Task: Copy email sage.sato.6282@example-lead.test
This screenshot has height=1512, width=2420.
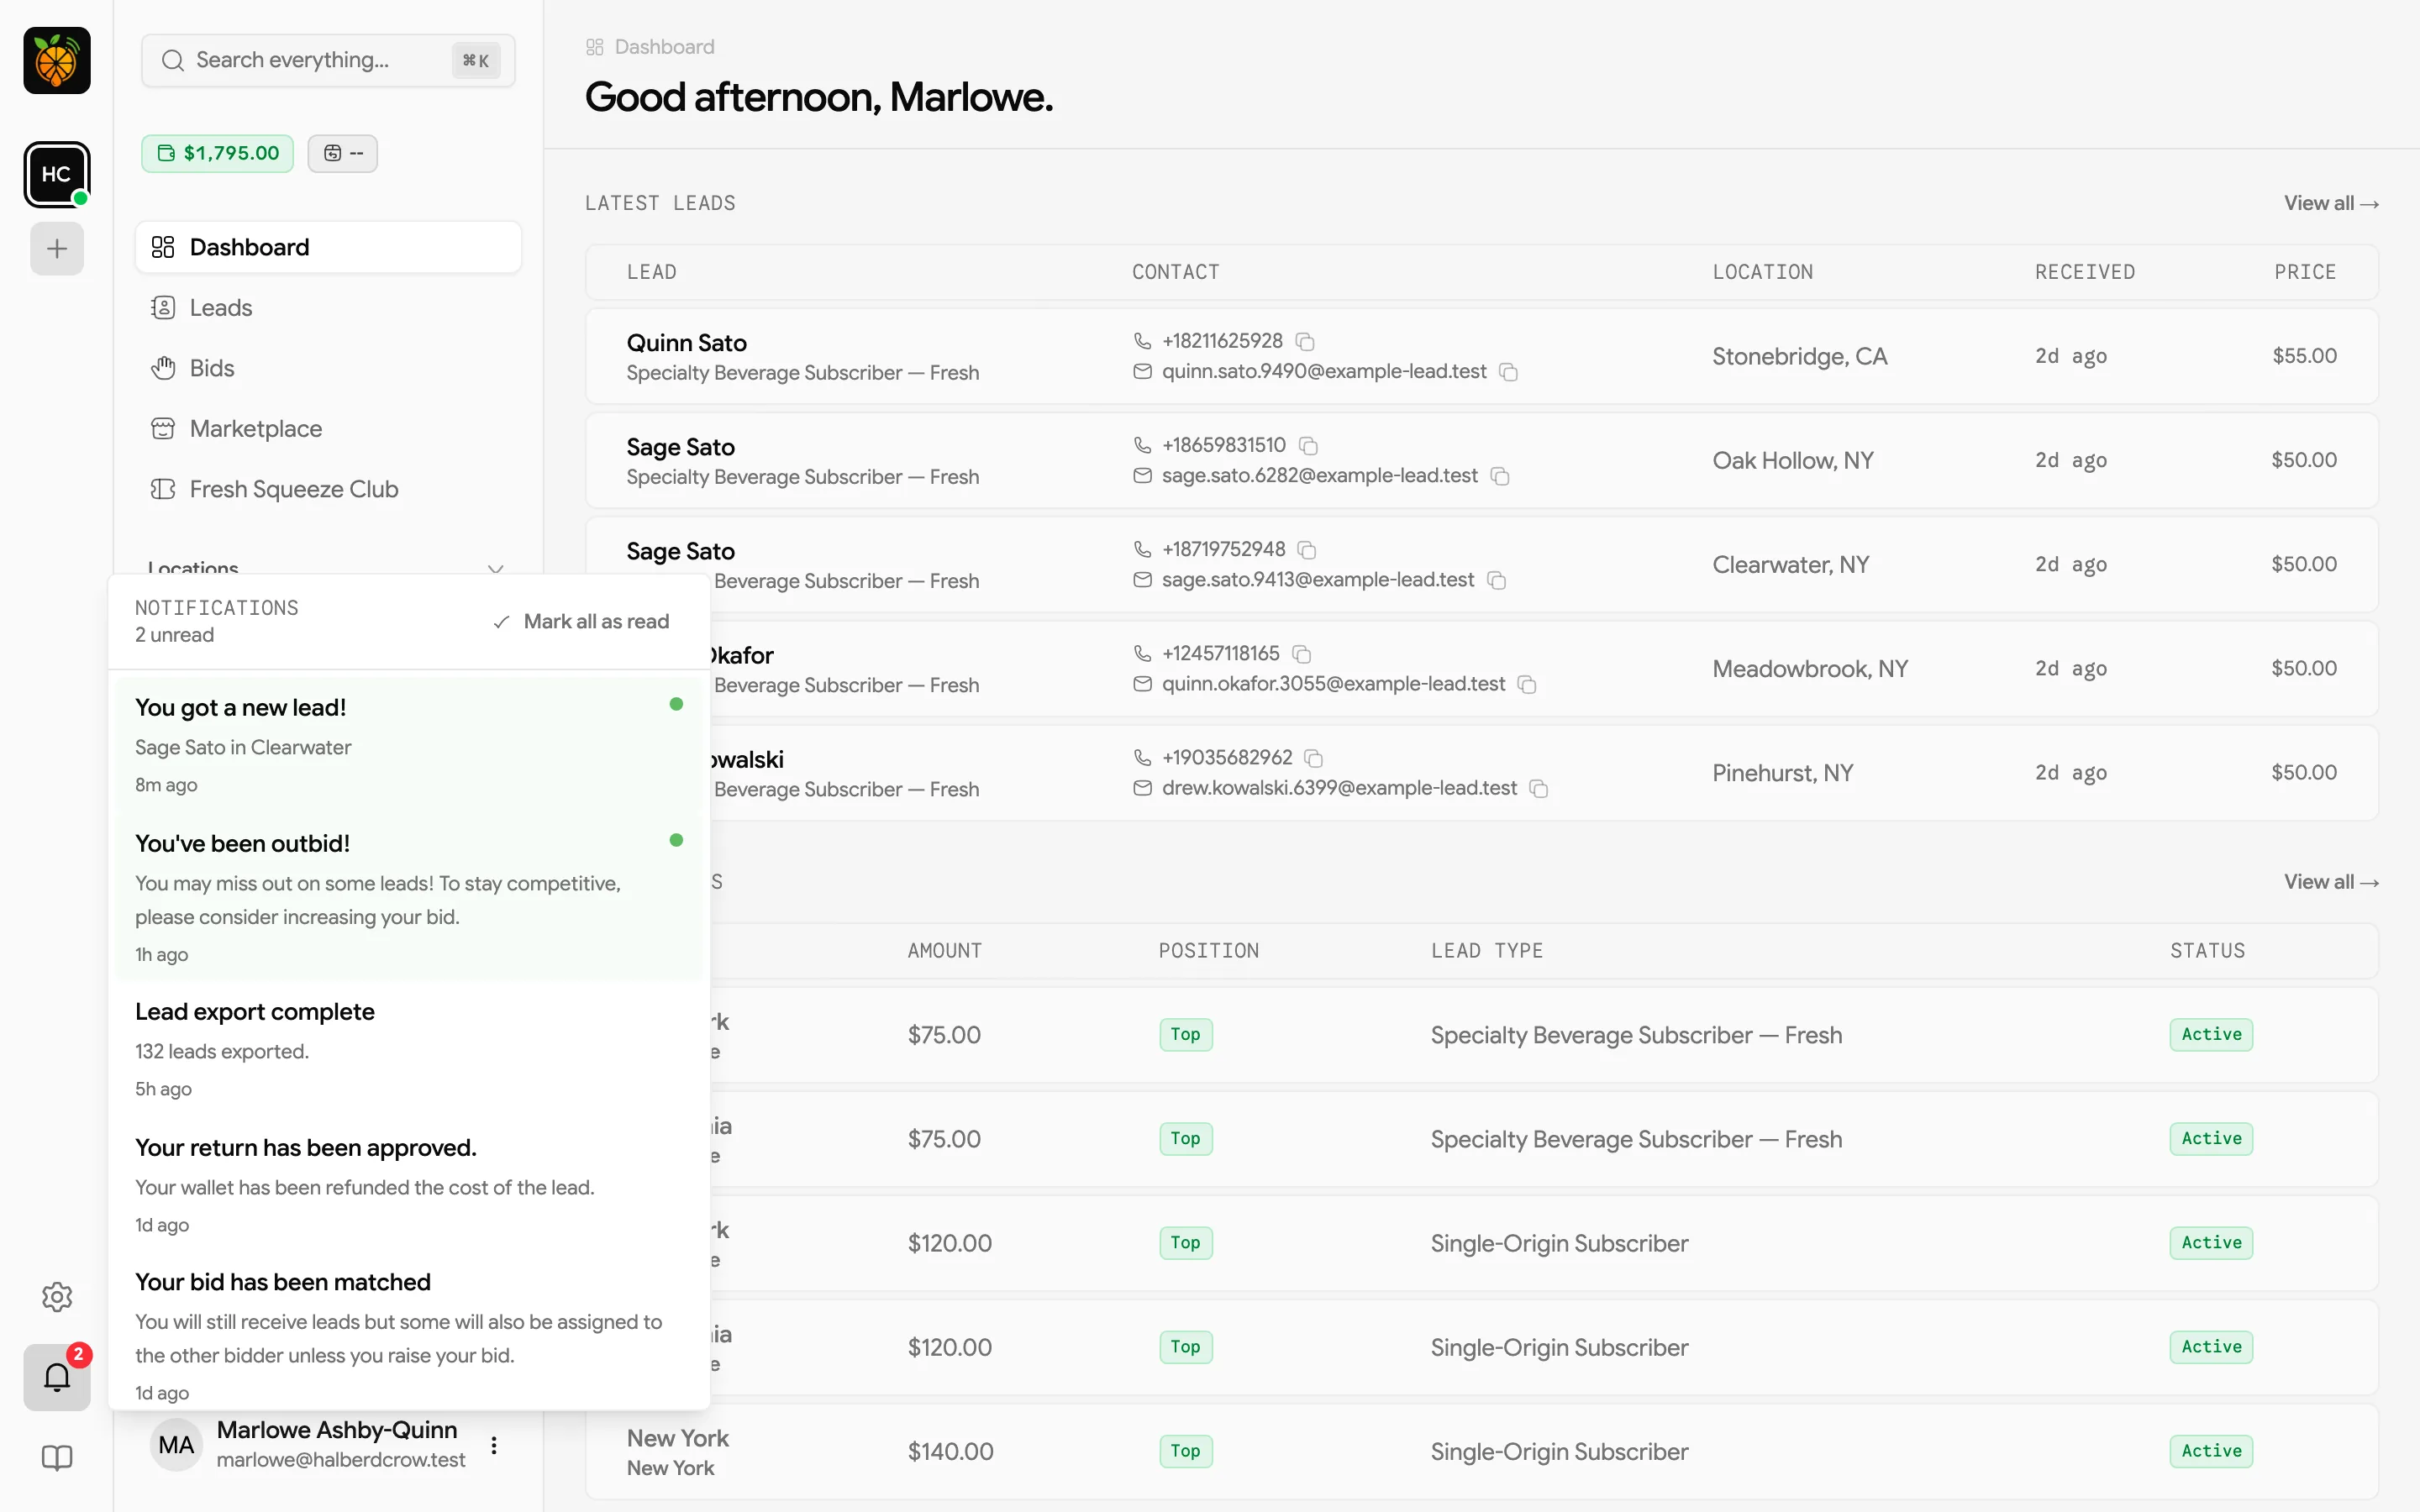Action: coord(1500,476)
